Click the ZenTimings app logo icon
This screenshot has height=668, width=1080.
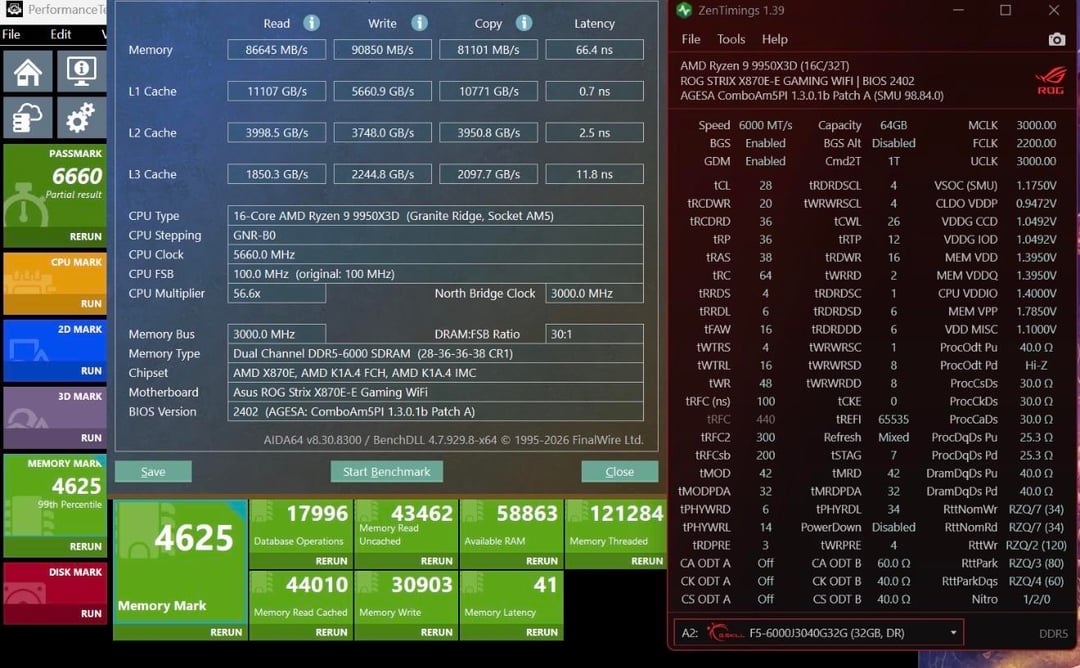[x=684, y=10]
